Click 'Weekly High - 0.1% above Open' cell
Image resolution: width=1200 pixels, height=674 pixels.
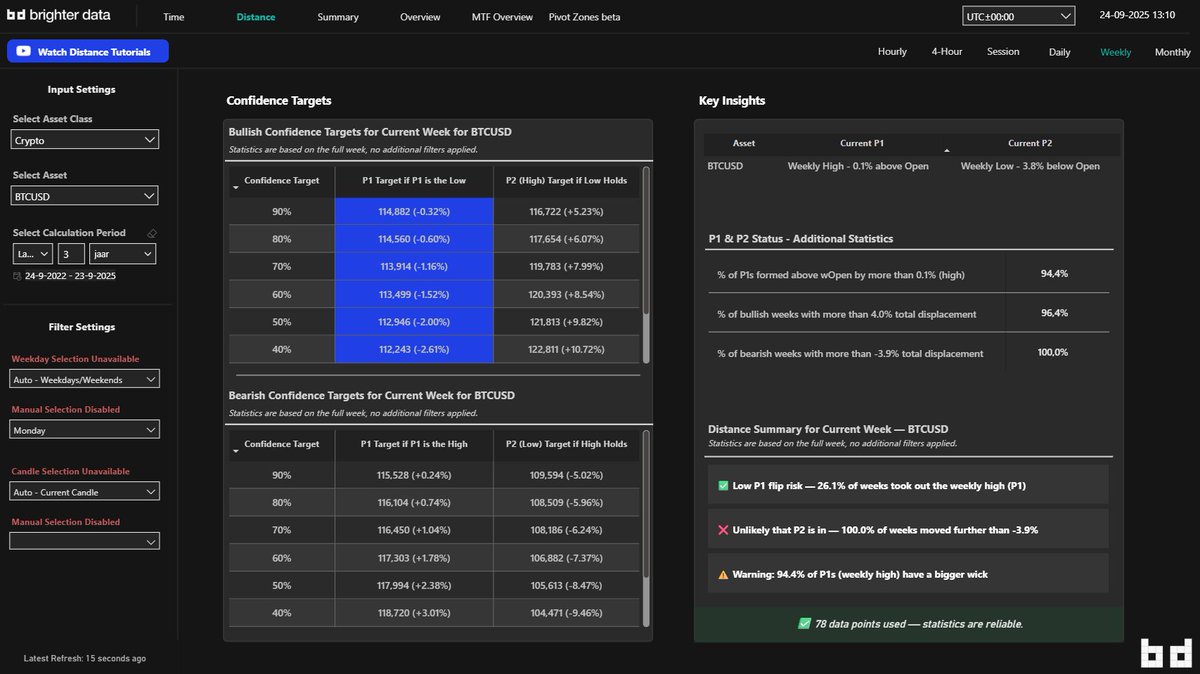[x=858, y=166]
